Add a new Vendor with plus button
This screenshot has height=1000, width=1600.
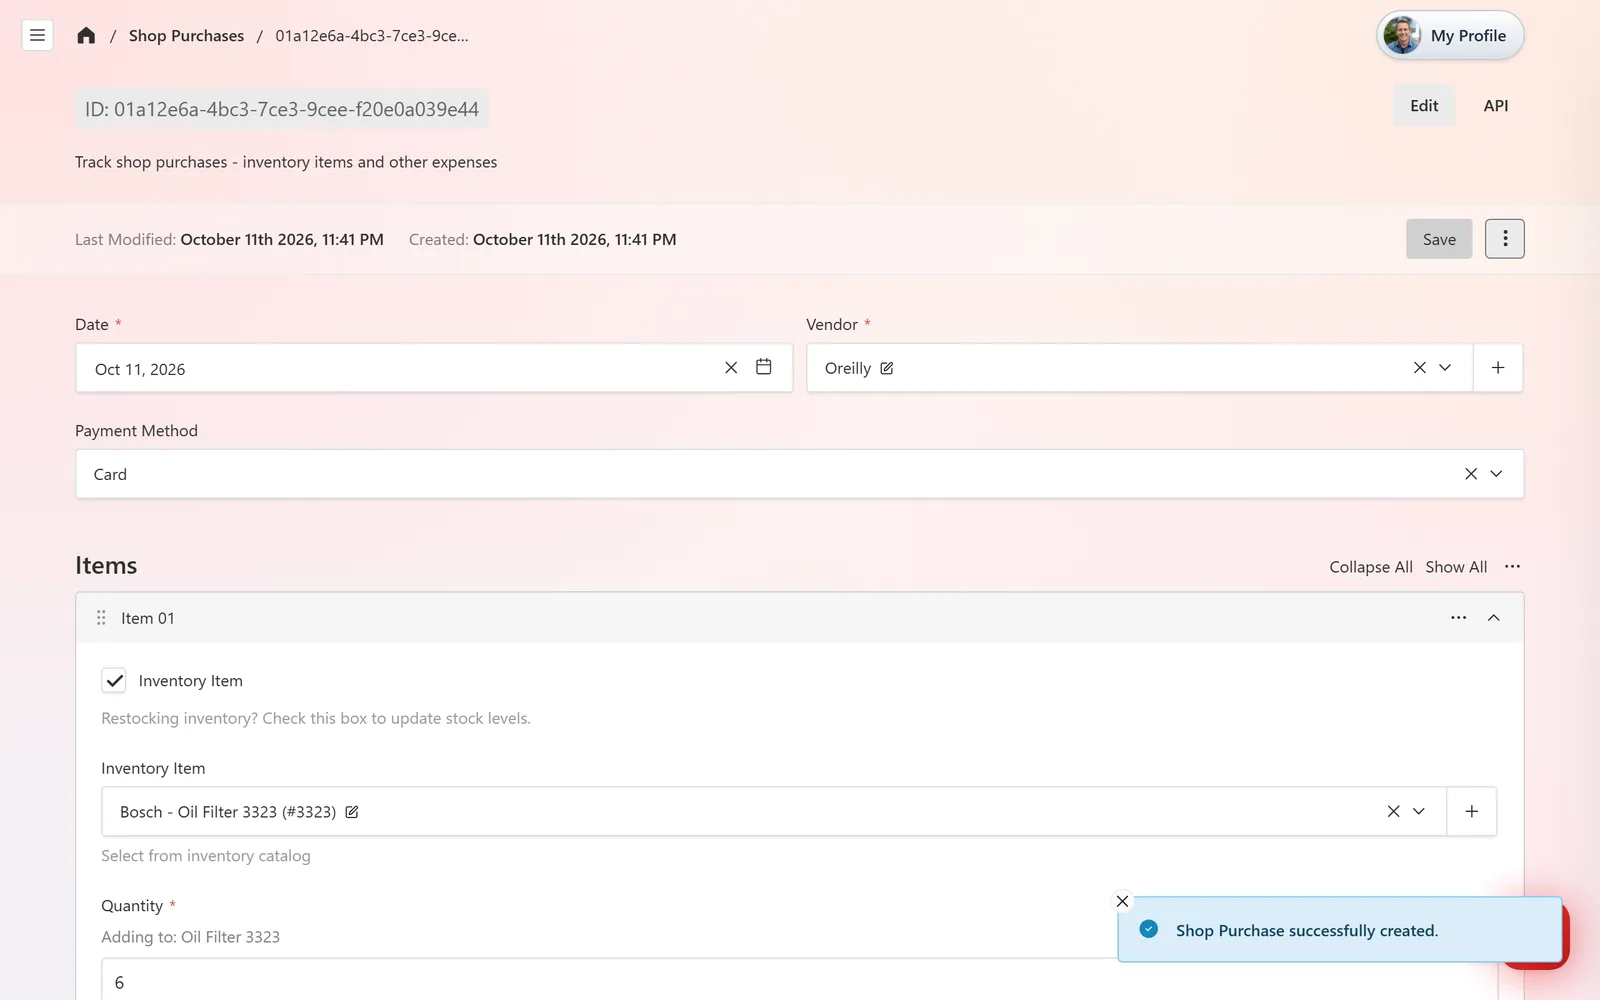(1498, 368)
